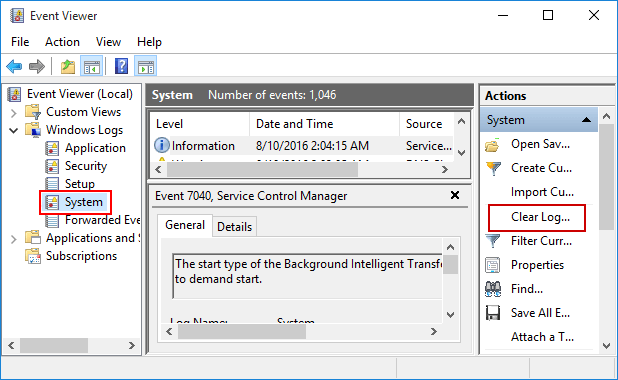The width and height of the screenshot is (618, 380).
Task: Click the Find binoculars icon
Action: coord(493,289)
